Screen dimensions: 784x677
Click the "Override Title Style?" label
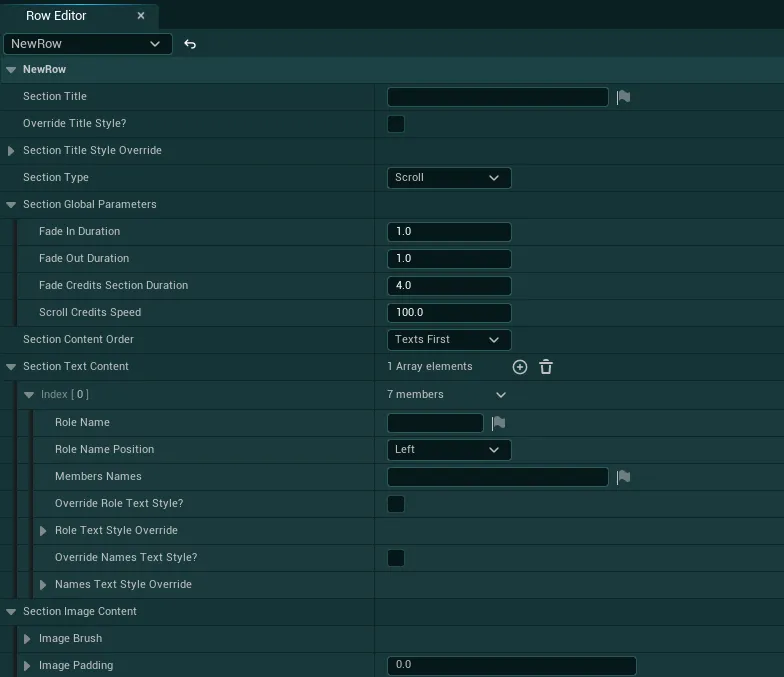(74, 124)
